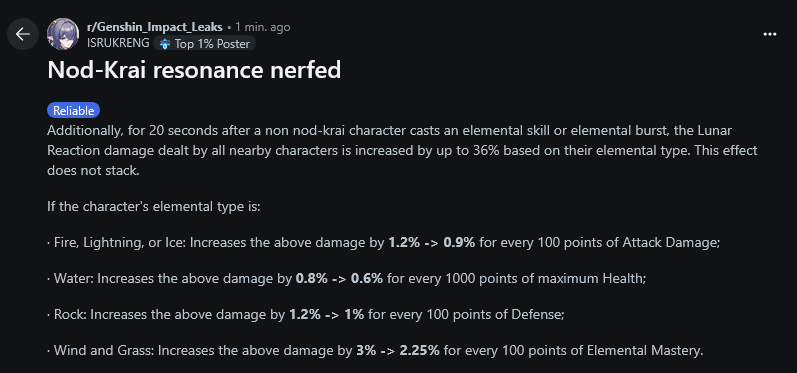This screenshot has height=373, width=797.
Task: Open the ISRUKRENG user profile
Action: tap(118, 43)
